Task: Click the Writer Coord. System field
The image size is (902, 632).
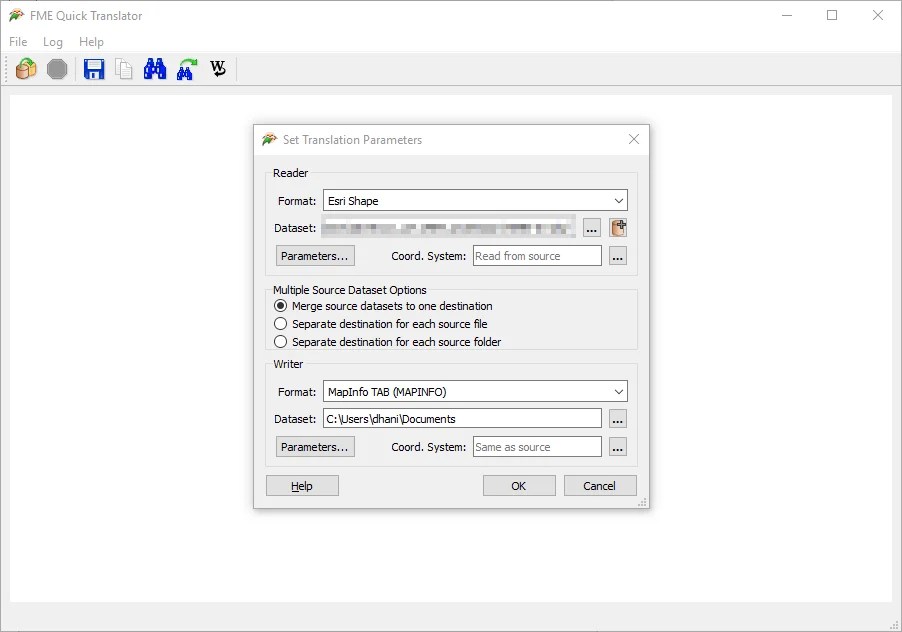Action: [x=537, y=447]
